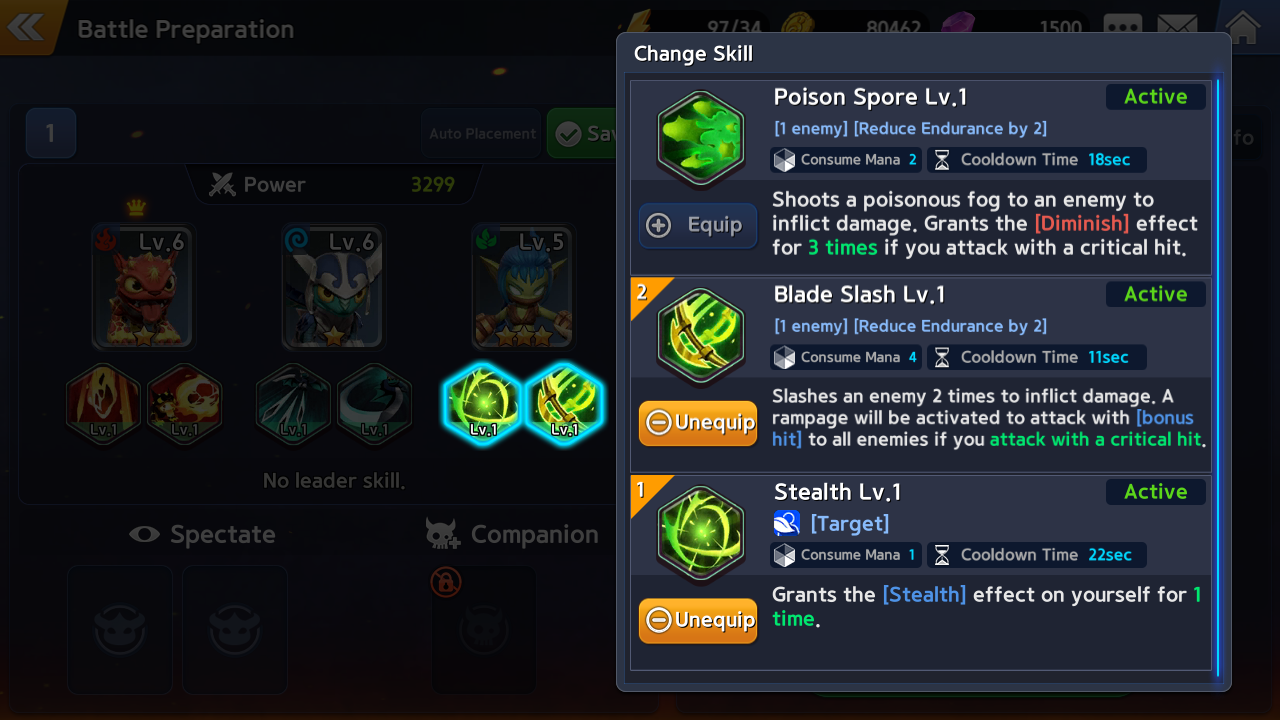Tap the first empty Spectate slot
1280x720 pixels.
[x=120, y=628]
